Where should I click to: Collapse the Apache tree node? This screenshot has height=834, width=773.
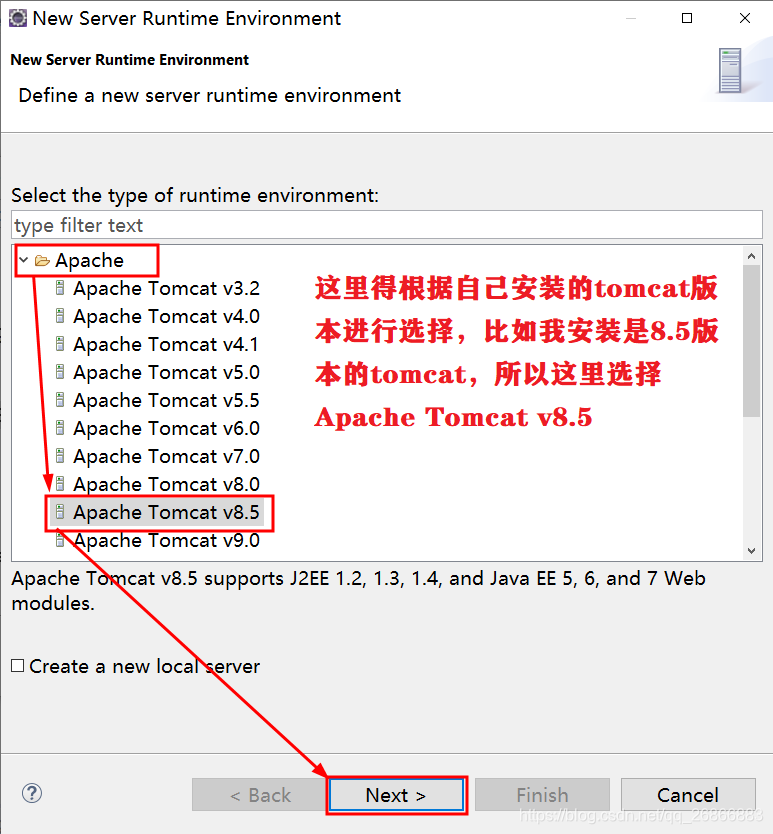pos(23,260)
